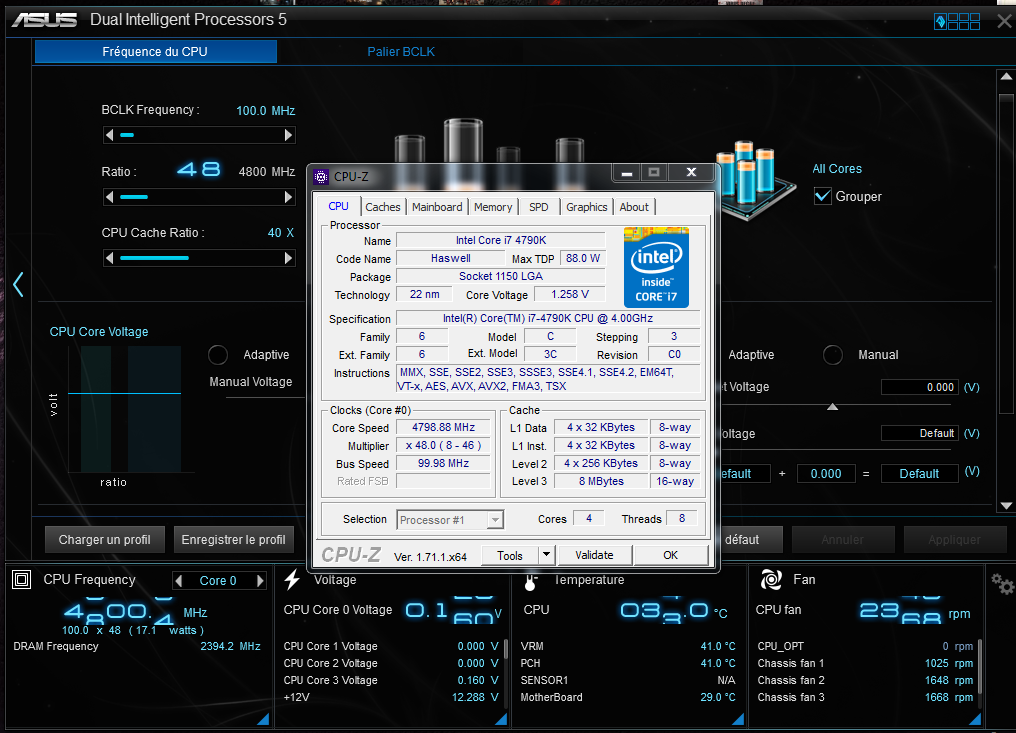Viewport: 1016px width, 733px height.
Task: Click the CPU-Z Tools button
Action: [x=510, y=555]
